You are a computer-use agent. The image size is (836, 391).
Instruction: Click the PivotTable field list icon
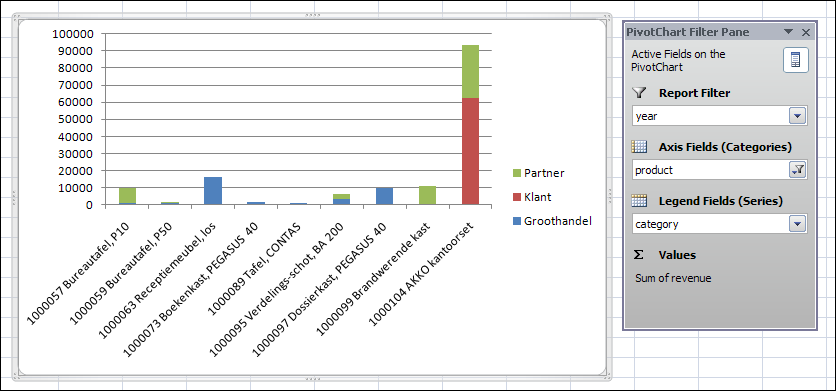click(x=795, y=60)
